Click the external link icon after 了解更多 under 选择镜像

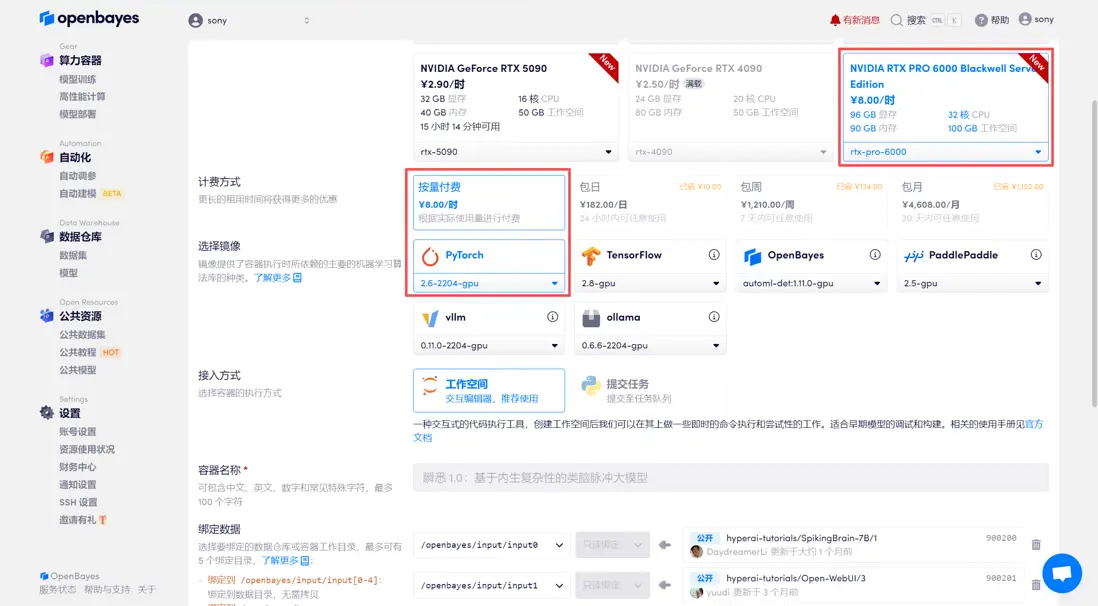pos(298,278)
